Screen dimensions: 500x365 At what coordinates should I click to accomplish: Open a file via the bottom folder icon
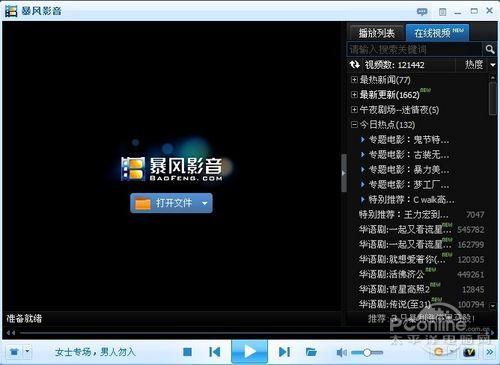[x=311, y=352]
